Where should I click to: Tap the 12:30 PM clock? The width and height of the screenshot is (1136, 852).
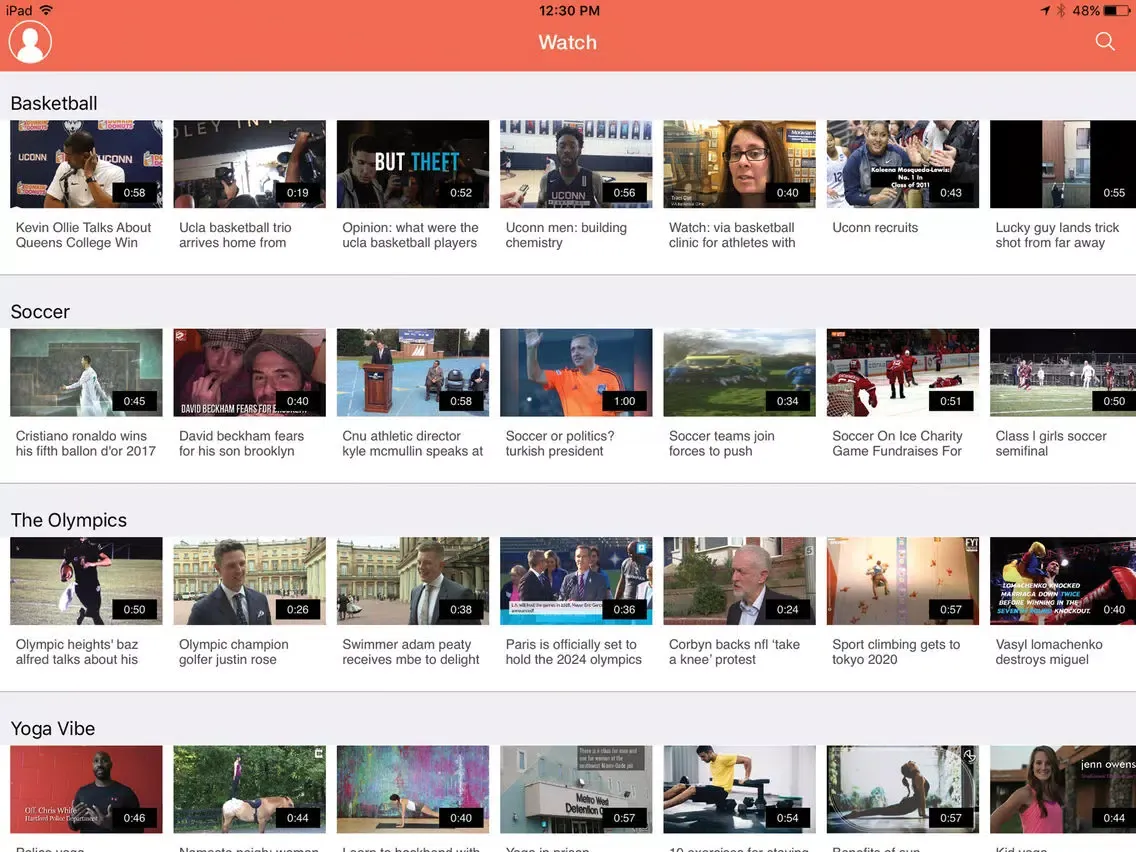click(x=569, y=11)
